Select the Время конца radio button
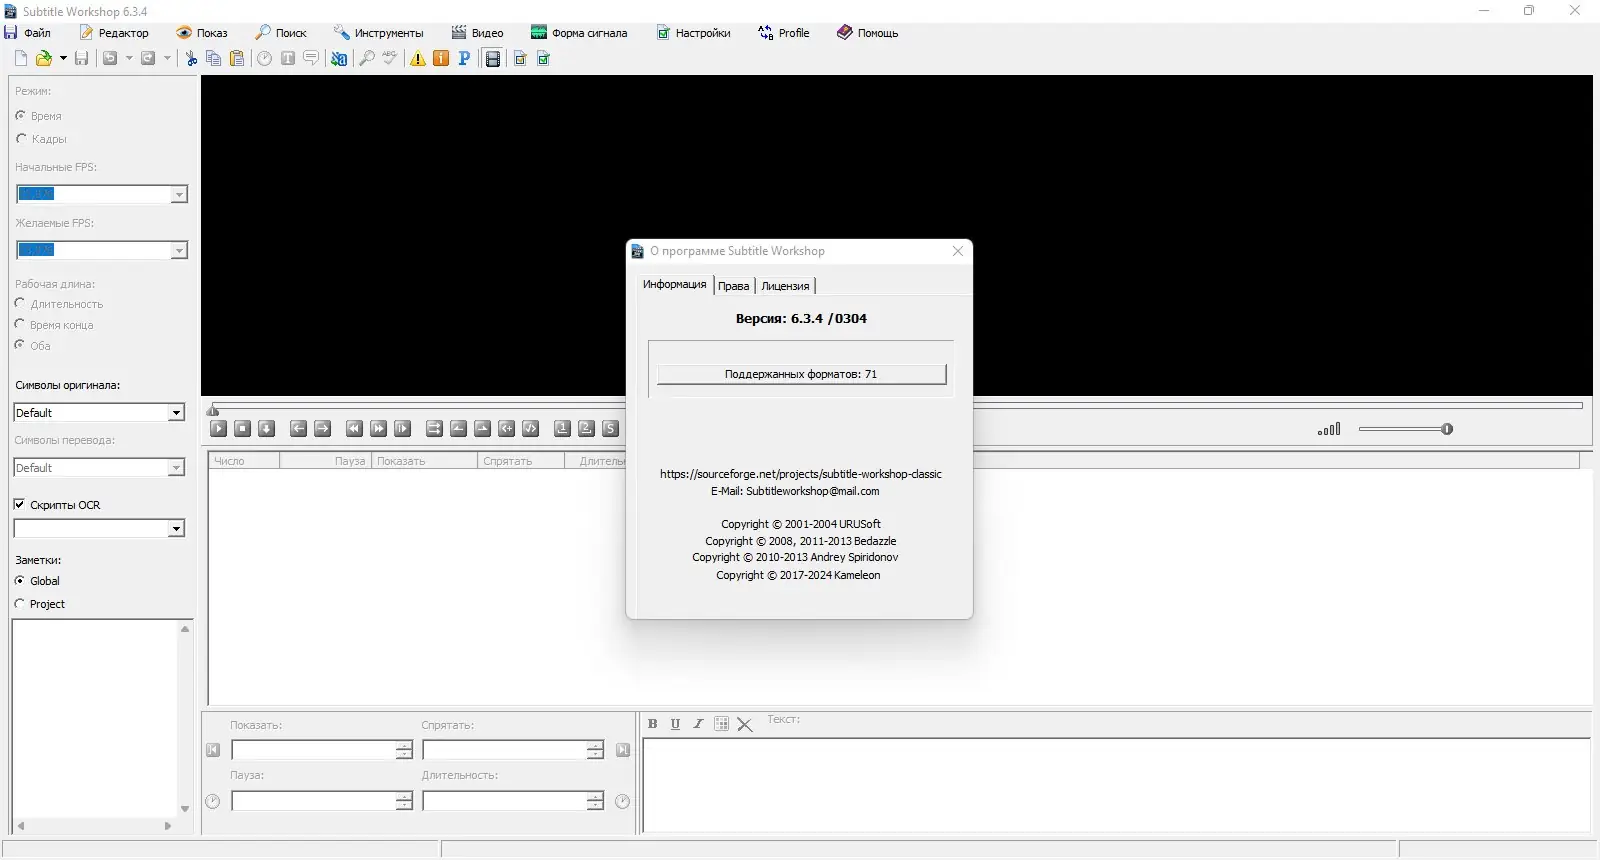Viewport: 1600px width, 860px height. tap(20, 324)
